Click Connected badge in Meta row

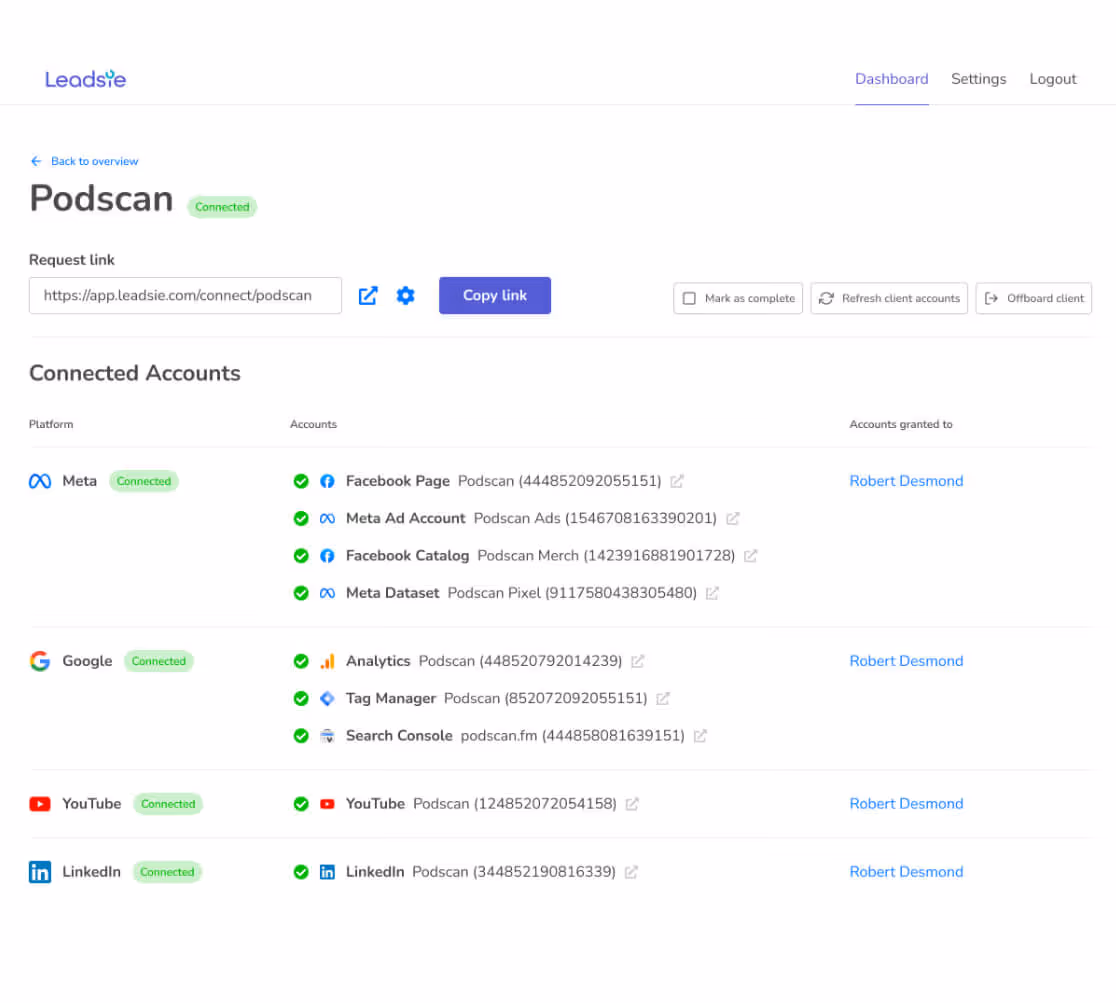point(144,481)
